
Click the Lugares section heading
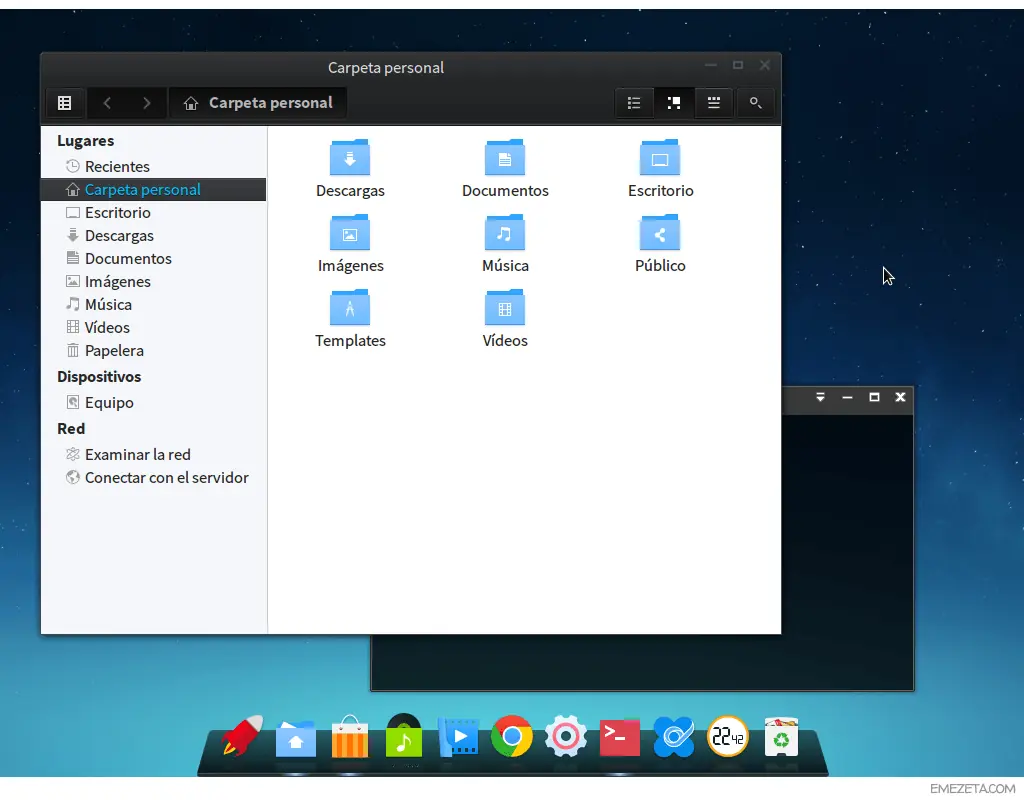[x=86, y=140]
